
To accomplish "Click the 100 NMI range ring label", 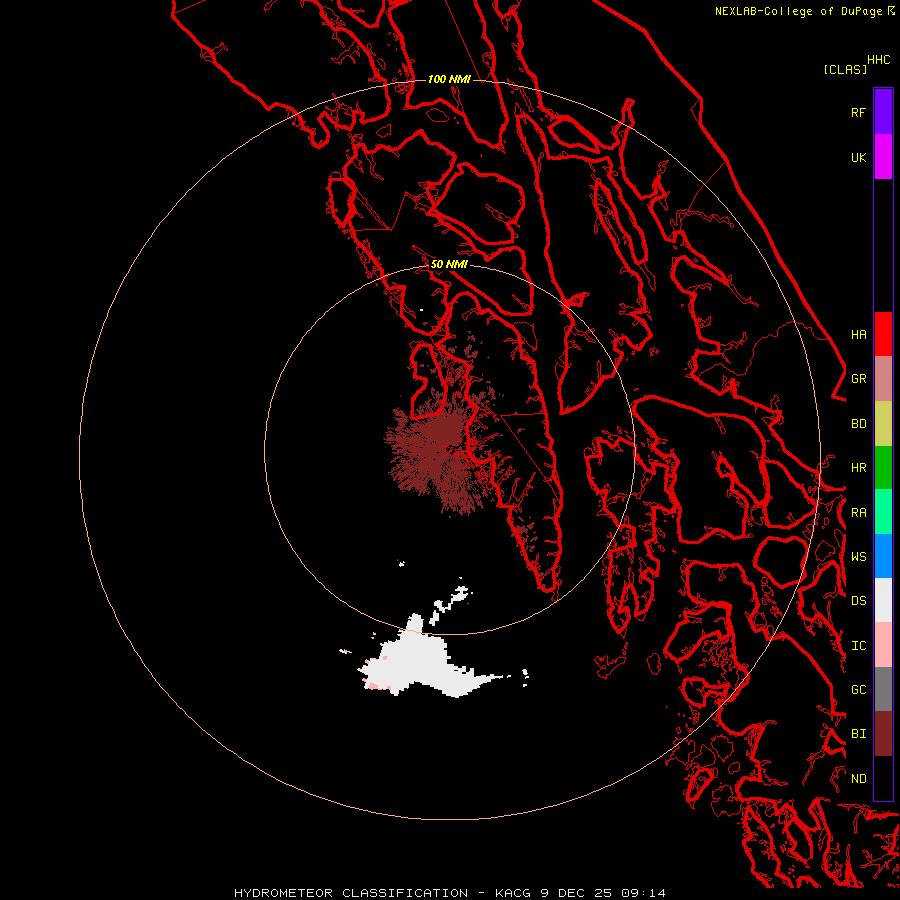I will (x=449, y=79).
